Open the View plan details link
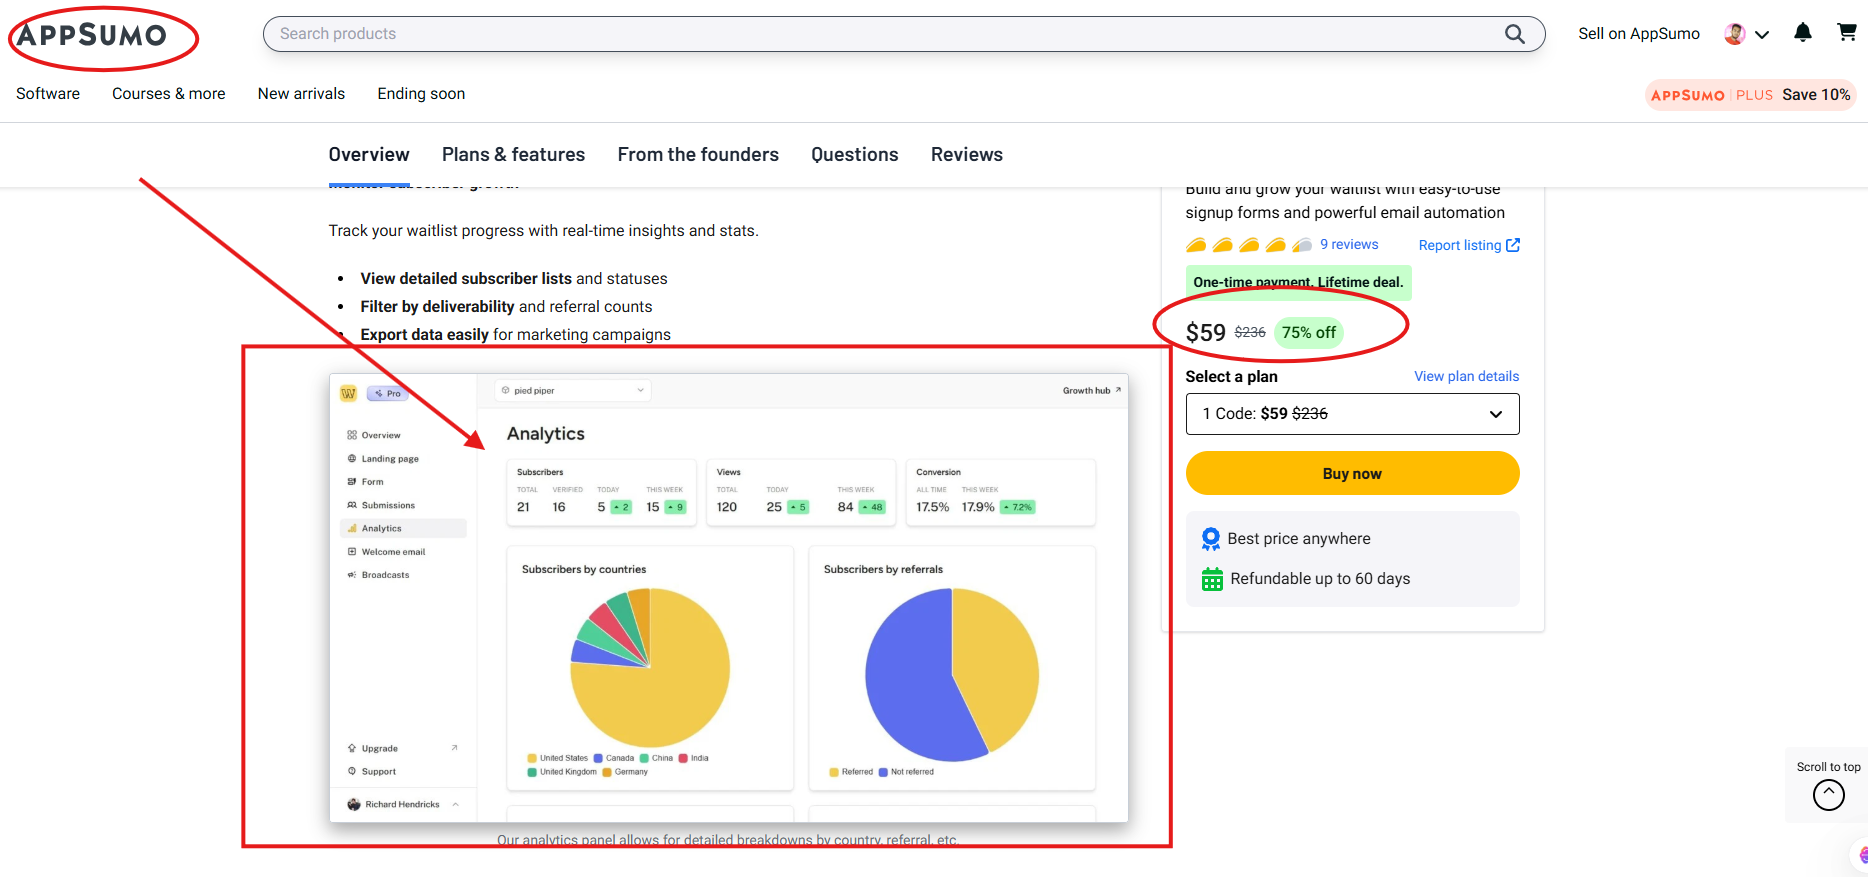Screen dimensions: 1868x877 coord(1466,376)
